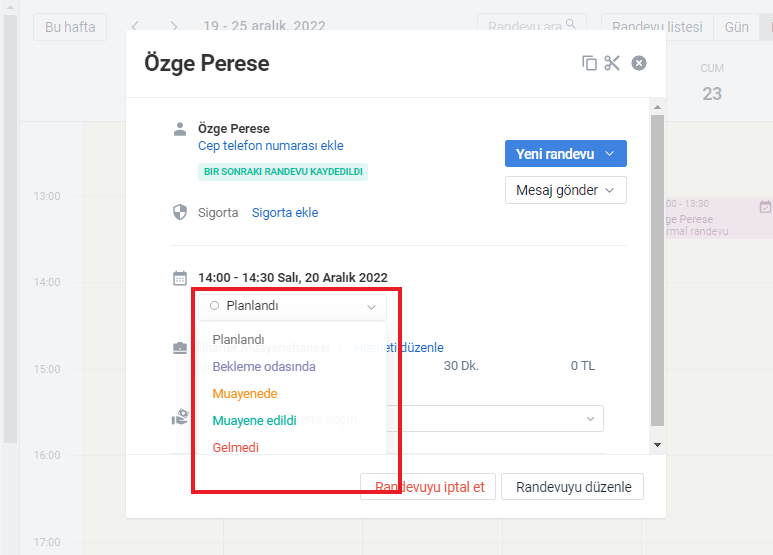Screen dimensions: 773x555
Task: Click the page left scrollbar
Action: (x=10, y=229)
